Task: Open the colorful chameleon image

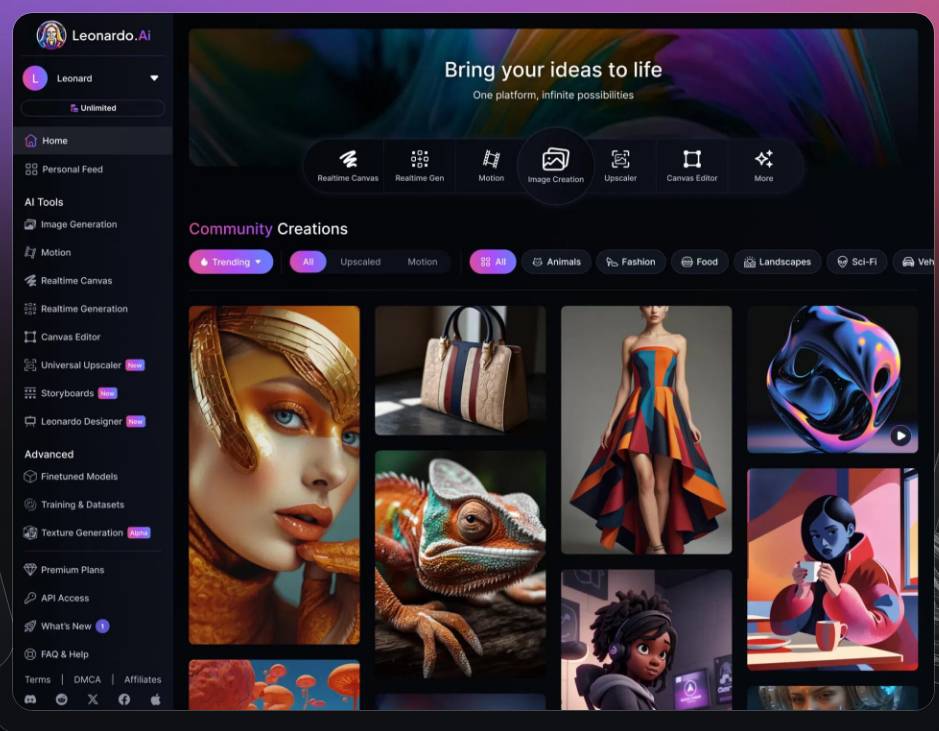Action: 460,564
